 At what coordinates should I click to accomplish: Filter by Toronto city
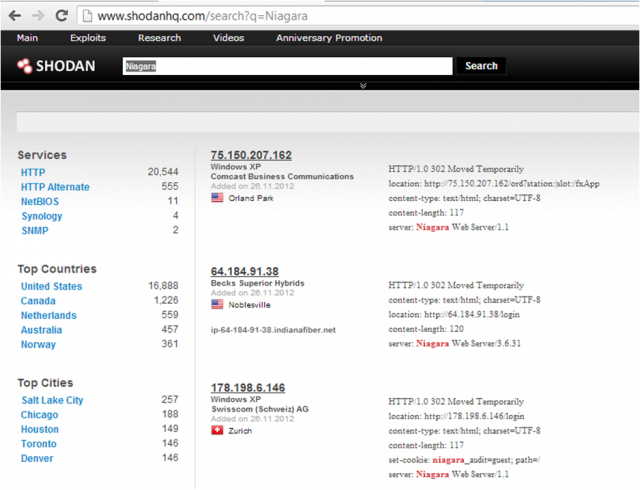coord(39,444)
